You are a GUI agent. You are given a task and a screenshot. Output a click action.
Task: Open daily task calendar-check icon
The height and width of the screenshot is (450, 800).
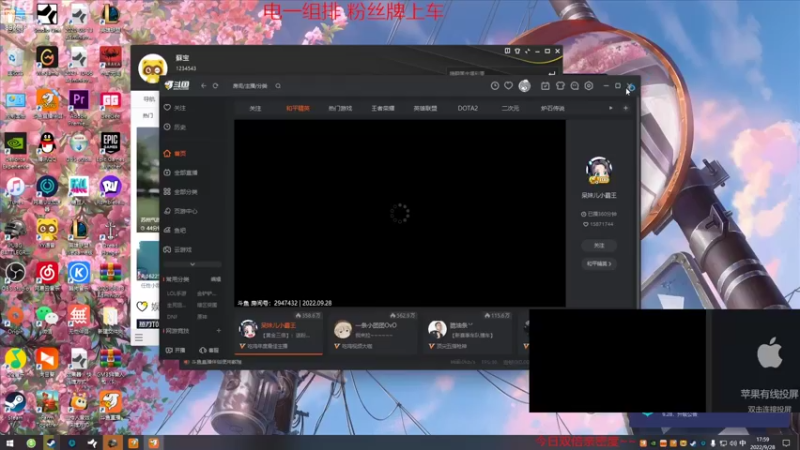coord(545,86)
